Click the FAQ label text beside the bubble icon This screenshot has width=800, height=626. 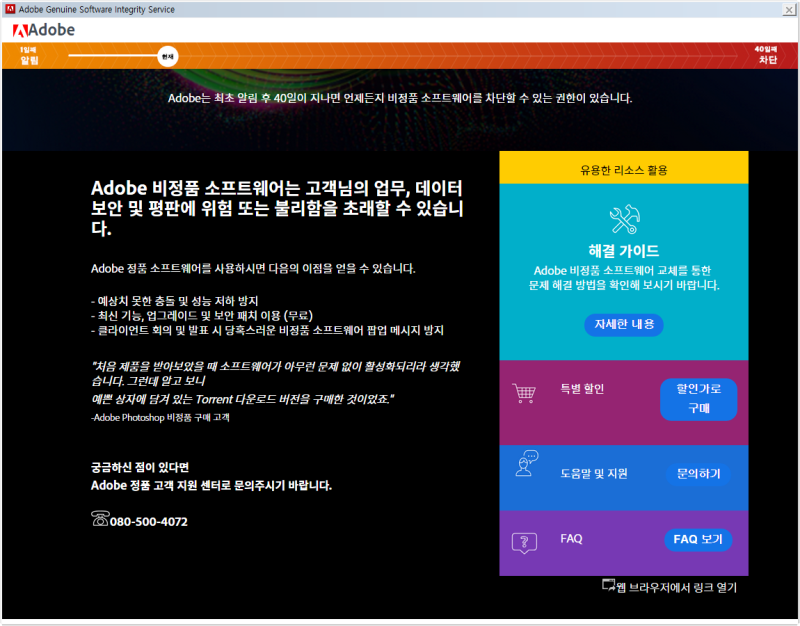[571, 539]
